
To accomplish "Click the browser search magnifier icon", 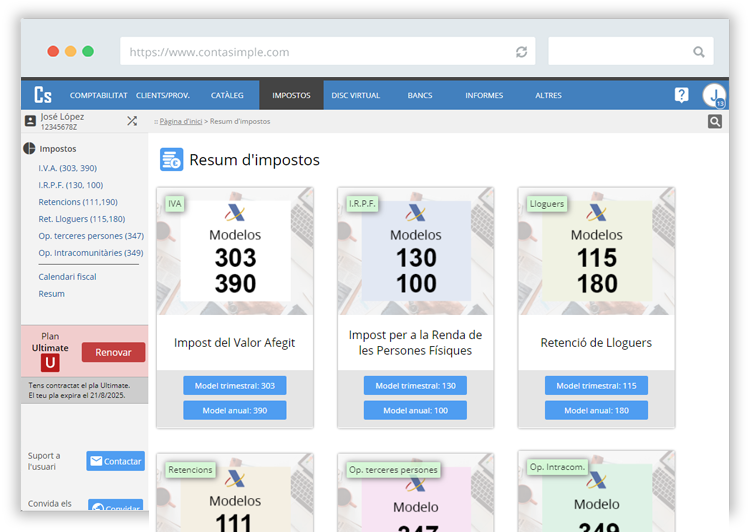I will click(x=699, y=52).
